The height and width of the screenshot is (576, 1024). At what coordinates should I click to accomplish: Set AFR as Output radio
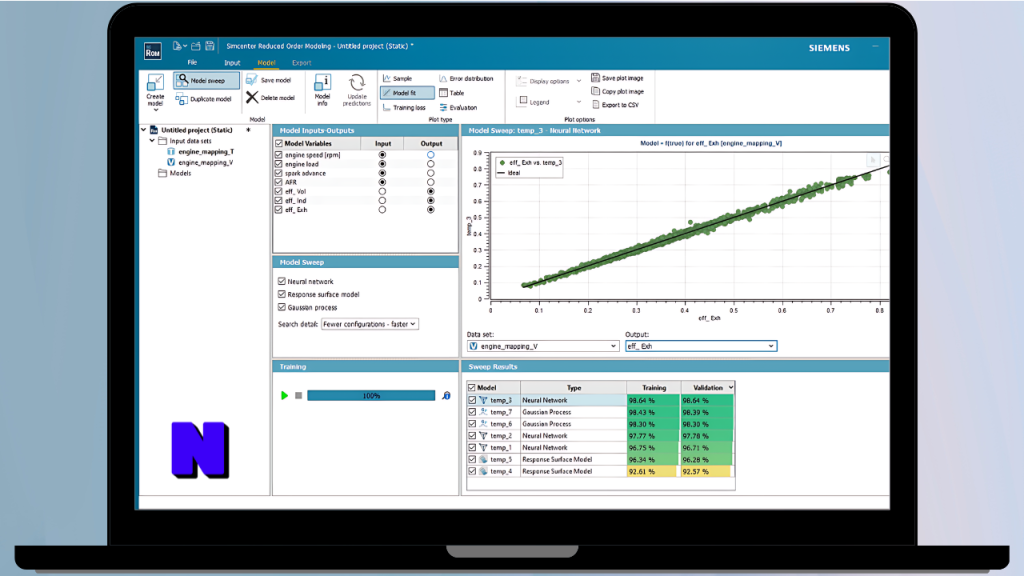(430, 182)
